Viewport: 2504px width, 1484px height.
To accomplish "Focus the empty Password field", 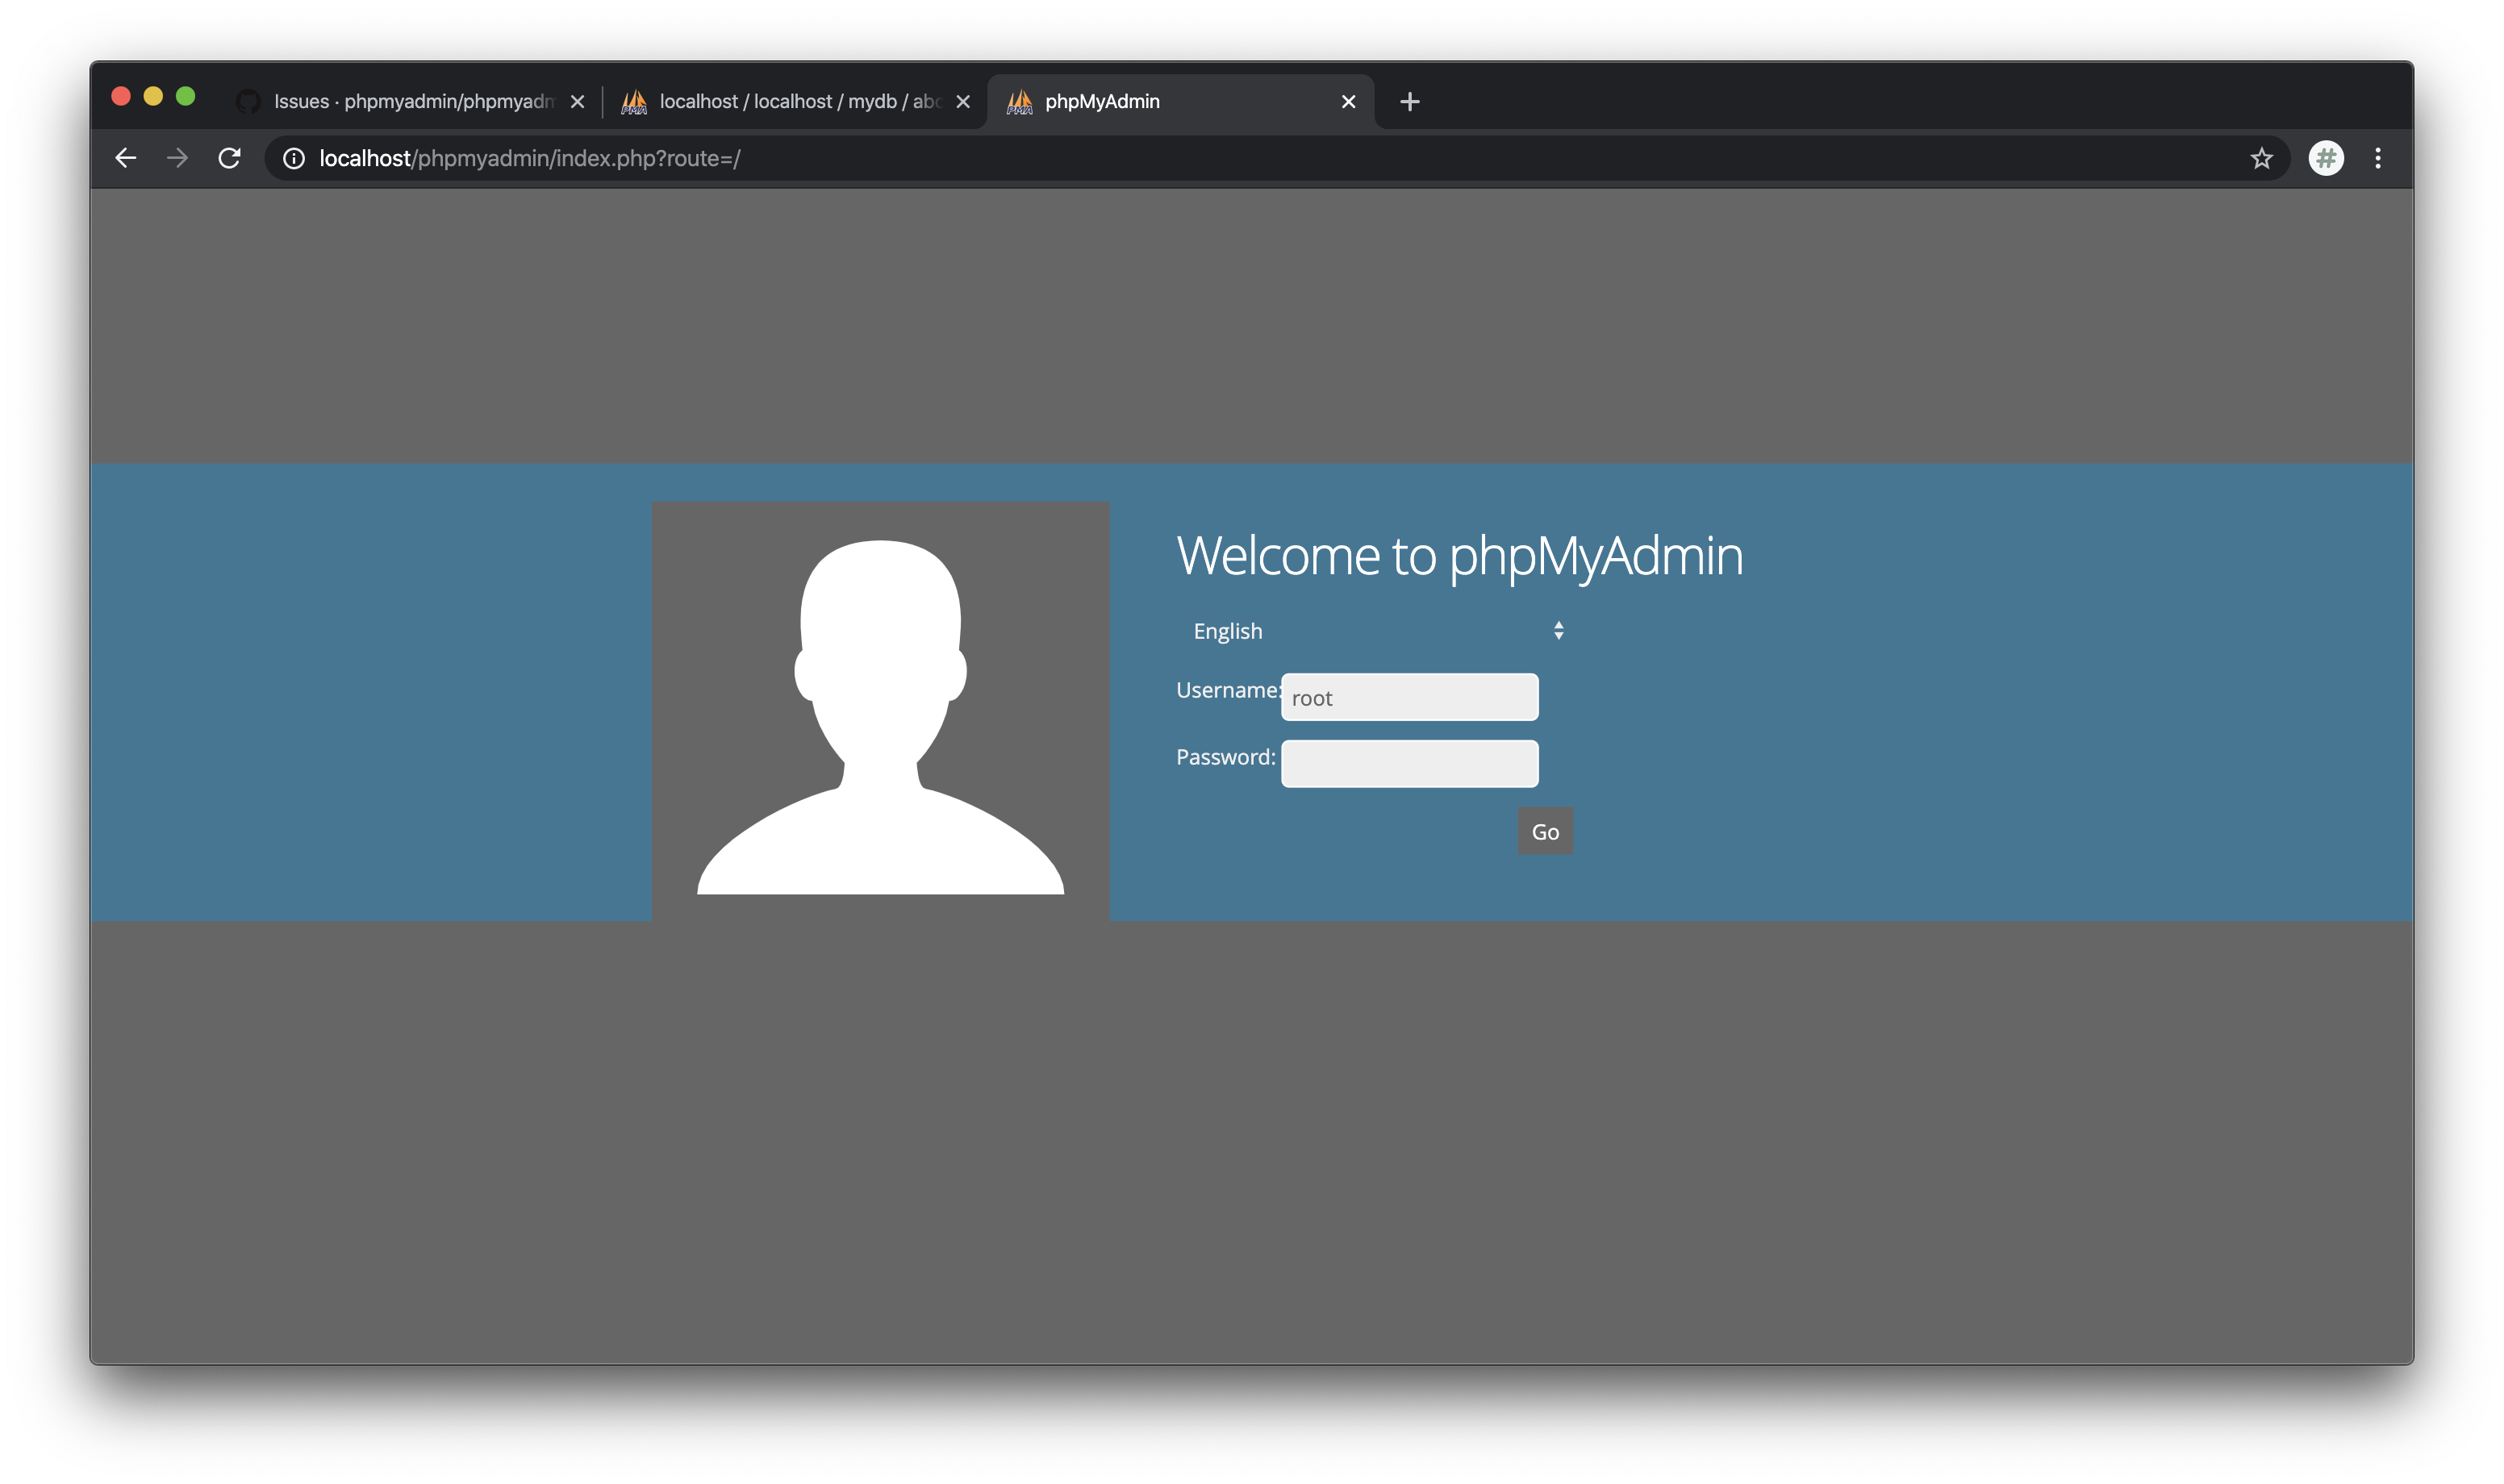I will [1409, 764].
